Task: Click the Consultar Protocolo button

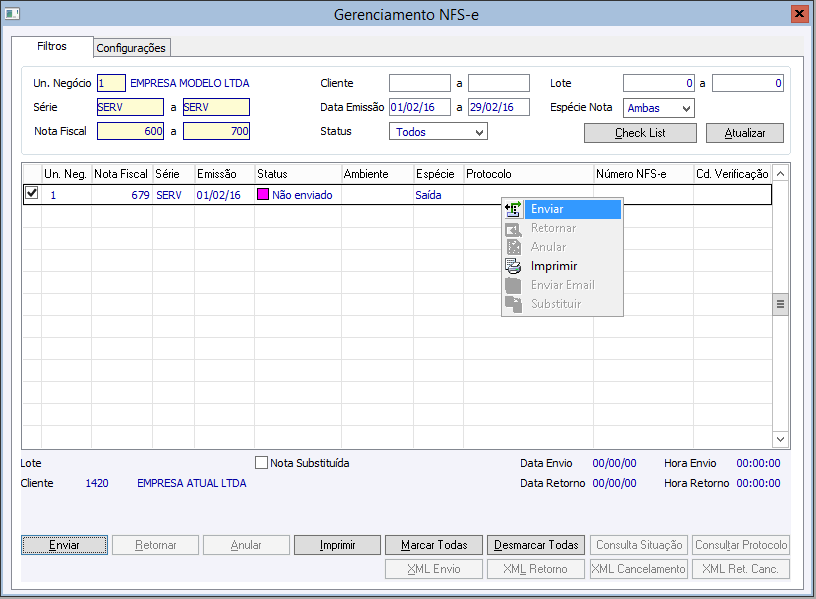Action: pyautogui.click(x=741, y=545)
